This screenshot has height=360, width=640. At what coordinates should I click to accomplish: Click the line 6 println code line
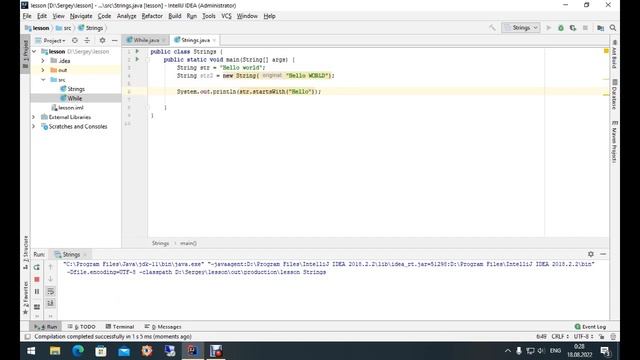[x=249, y=91]
